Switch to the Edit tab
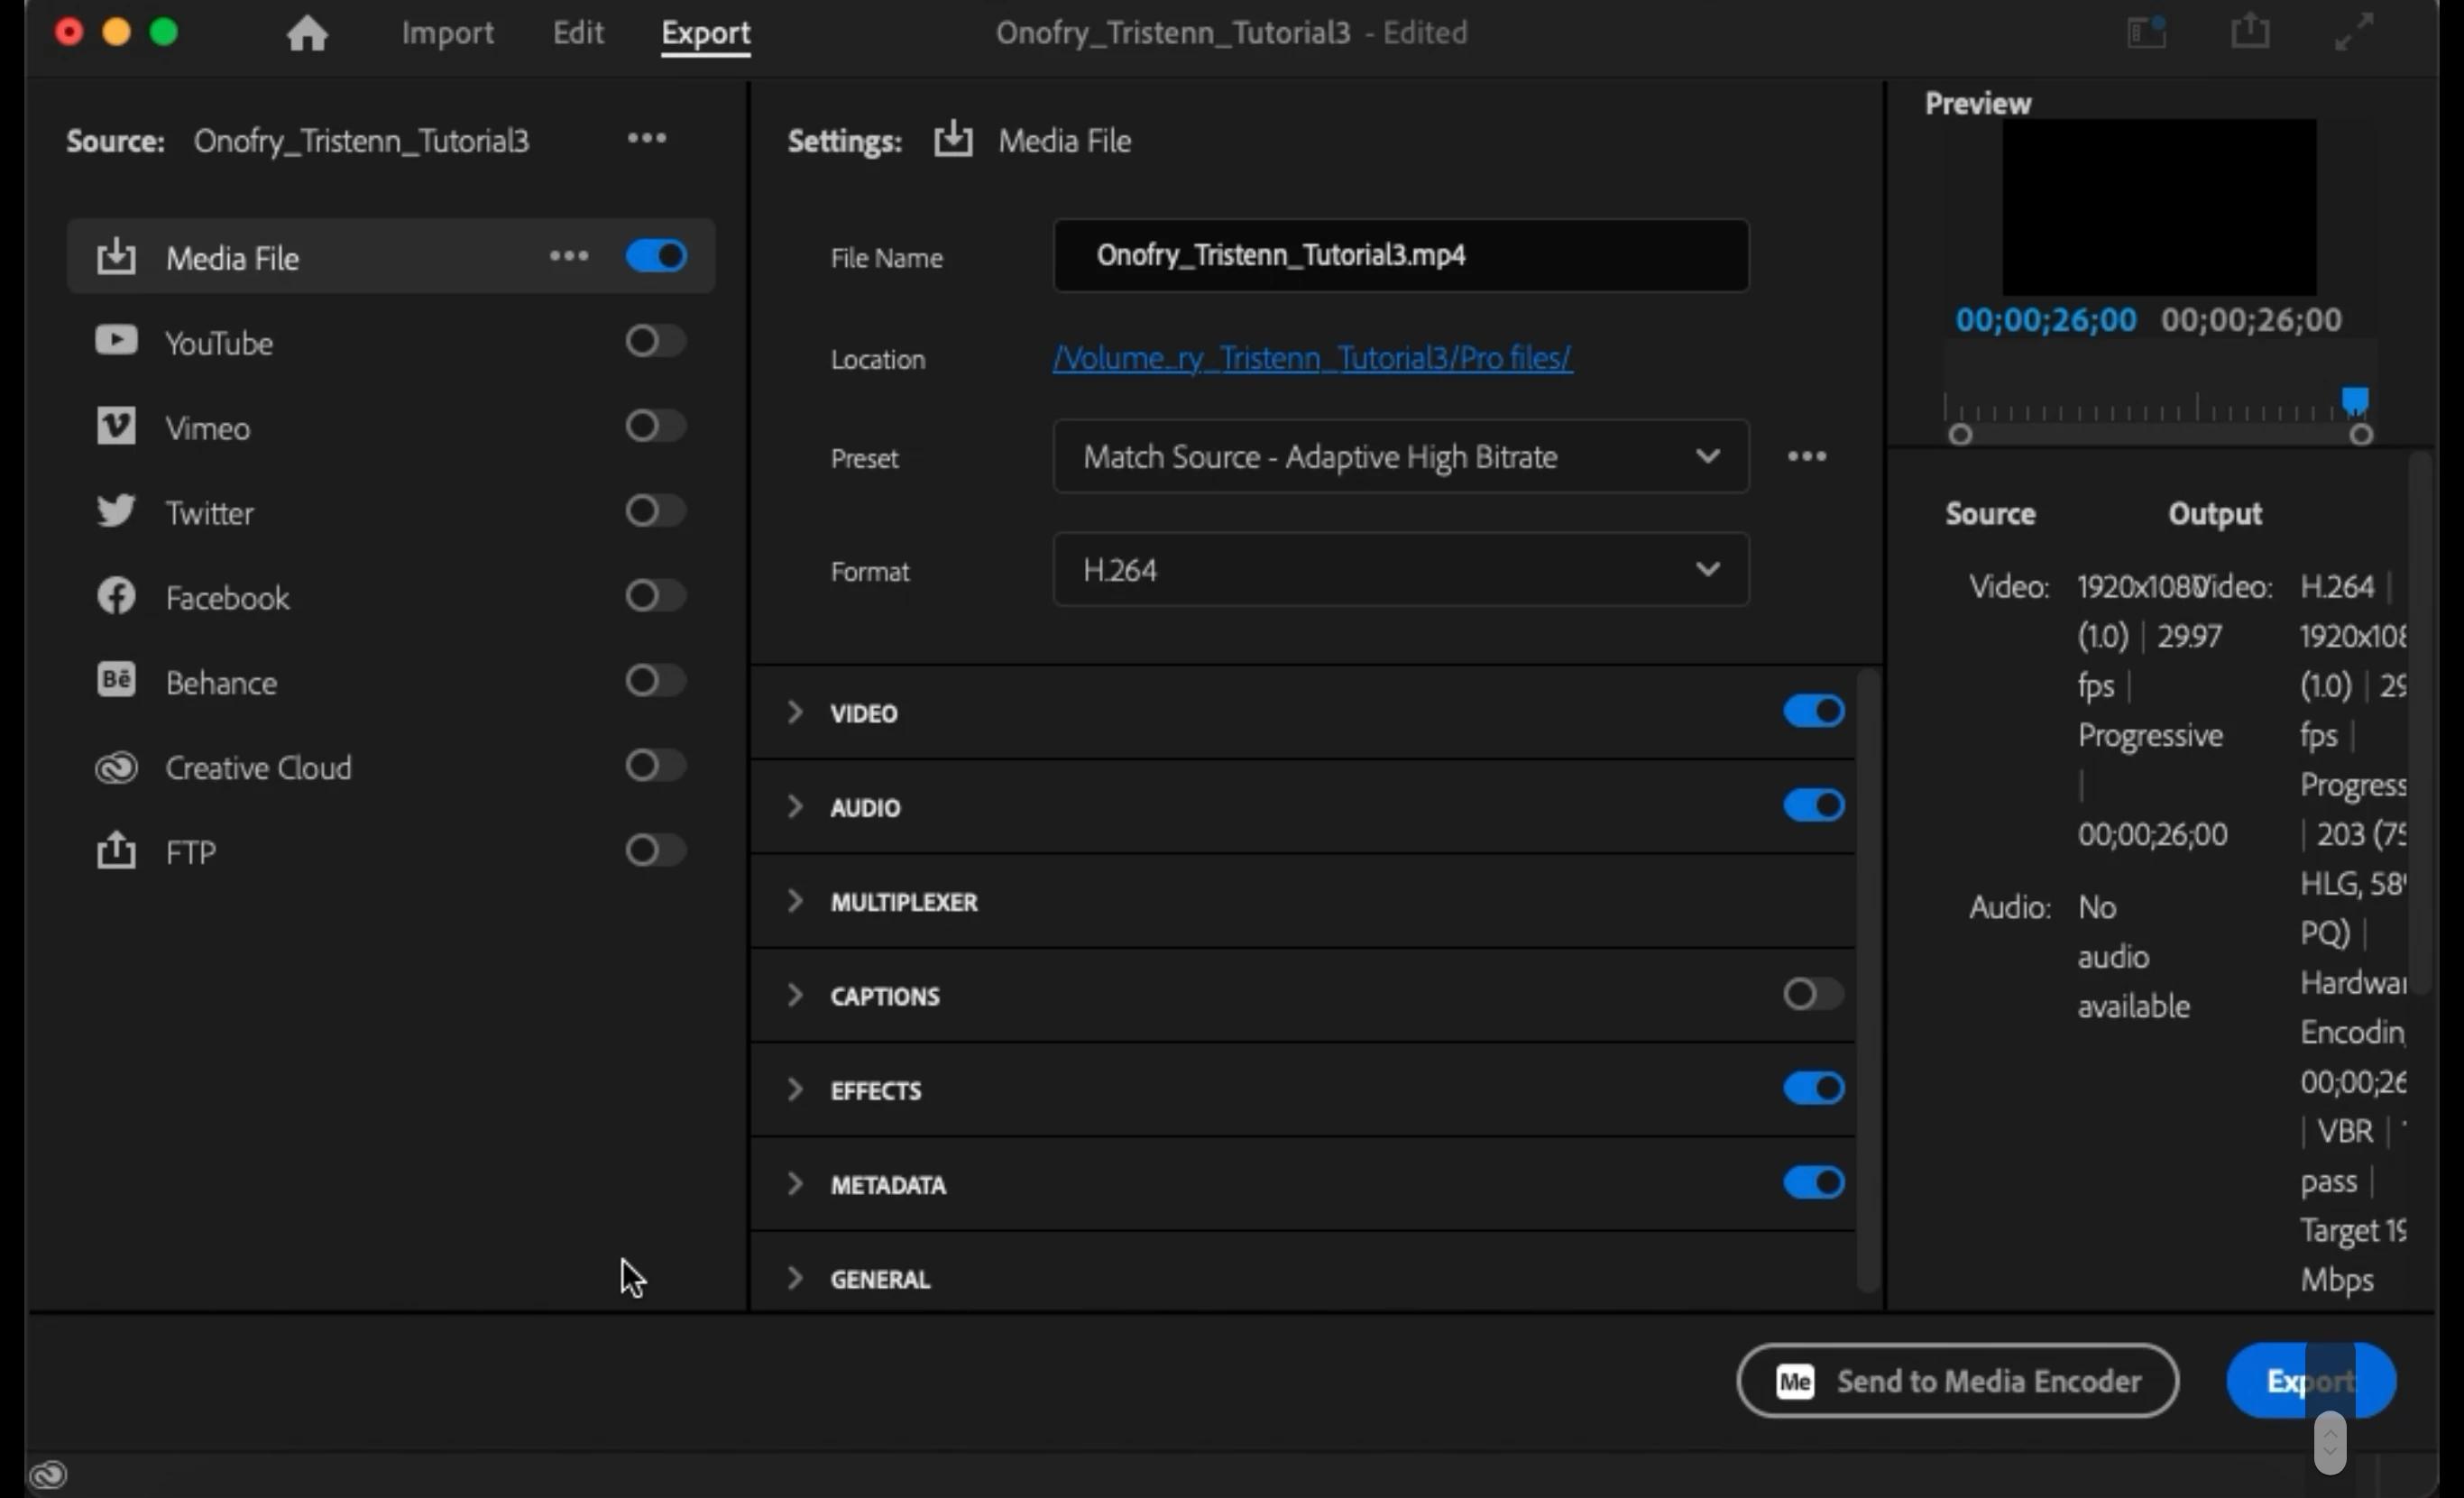Screen dimensions: 2464x1498 578,33
